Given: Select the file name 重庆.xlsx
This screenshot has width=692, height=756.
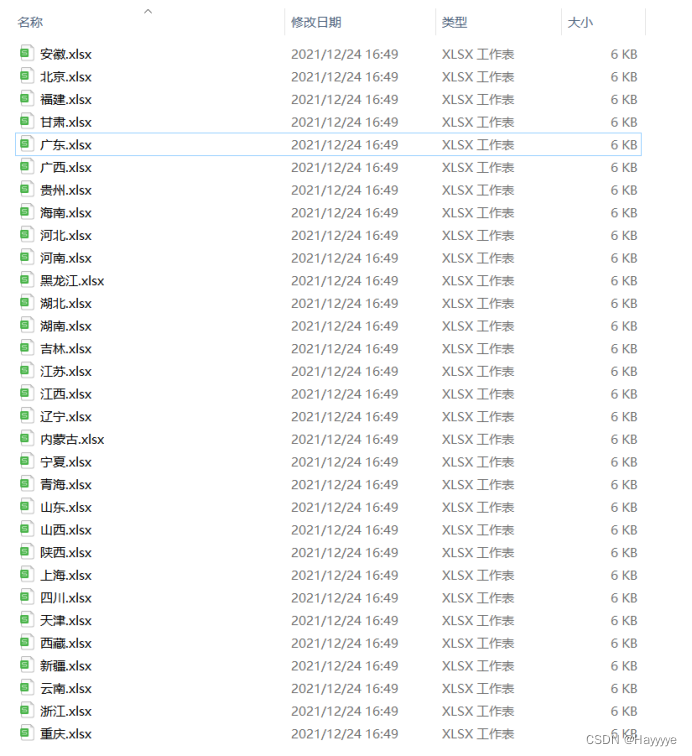Looking at the screenshot, I should point(66,734).
